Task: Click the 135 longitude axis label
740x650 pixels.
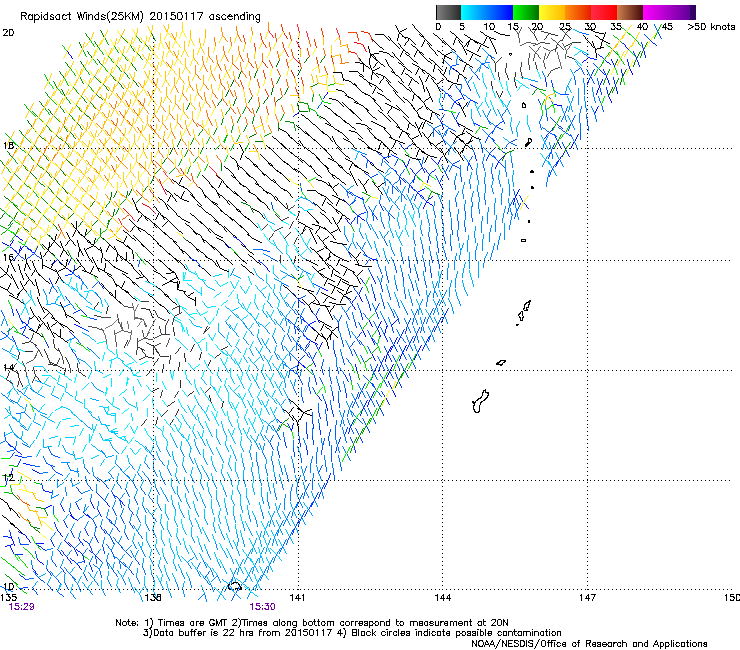Action: 9,598
